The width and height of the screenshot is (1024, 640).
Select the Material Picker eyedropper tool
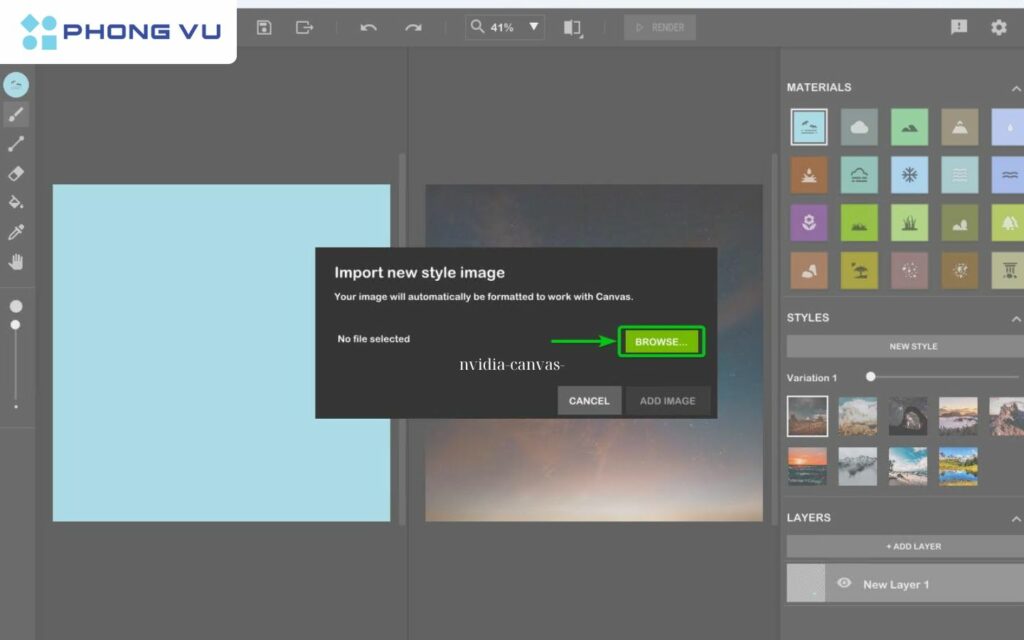tap(17, 232)
